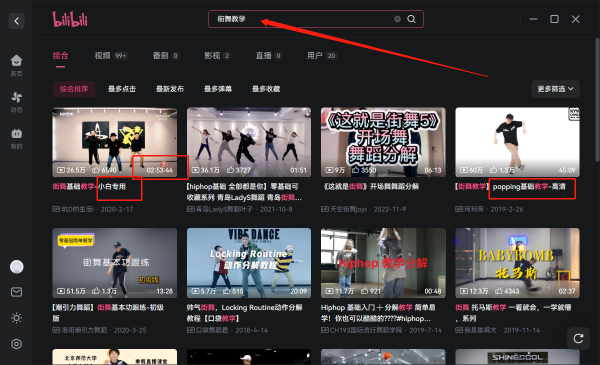Open the messages envelope icon
600x365 pixels.
coord(16,292)
